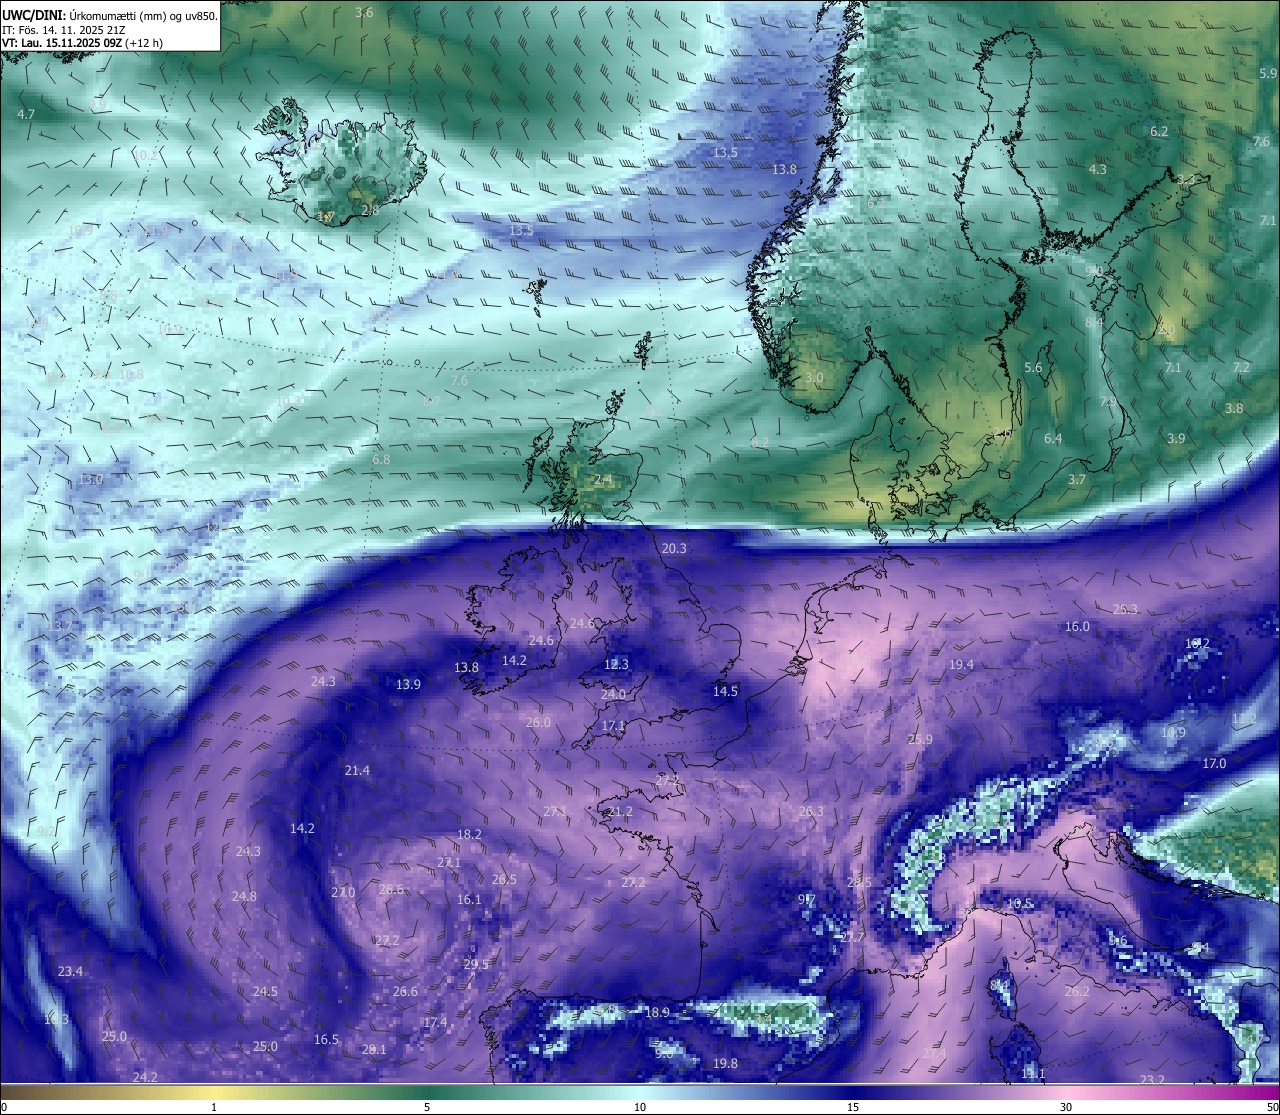Click the 21.4 value on the map
The image size is (1280, 1115).
coord(357,770)
